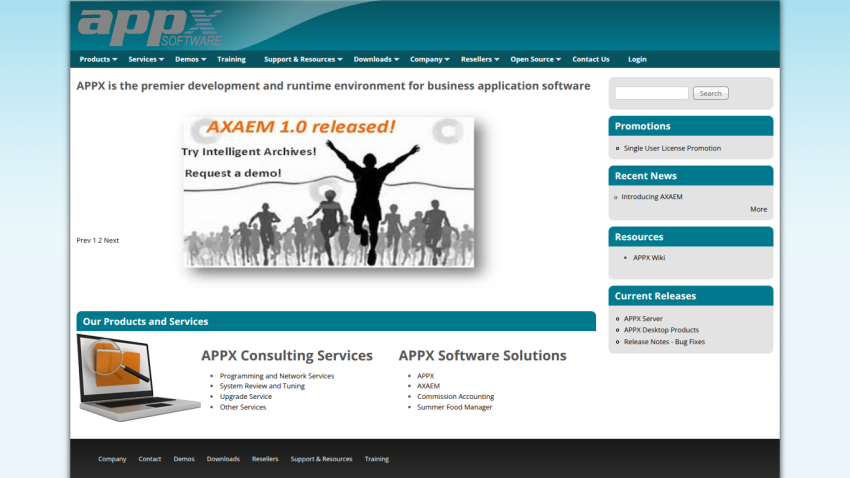
Task: Click Next in the slideshow pager
Action: pyautogui.click(x=111, y=240)
